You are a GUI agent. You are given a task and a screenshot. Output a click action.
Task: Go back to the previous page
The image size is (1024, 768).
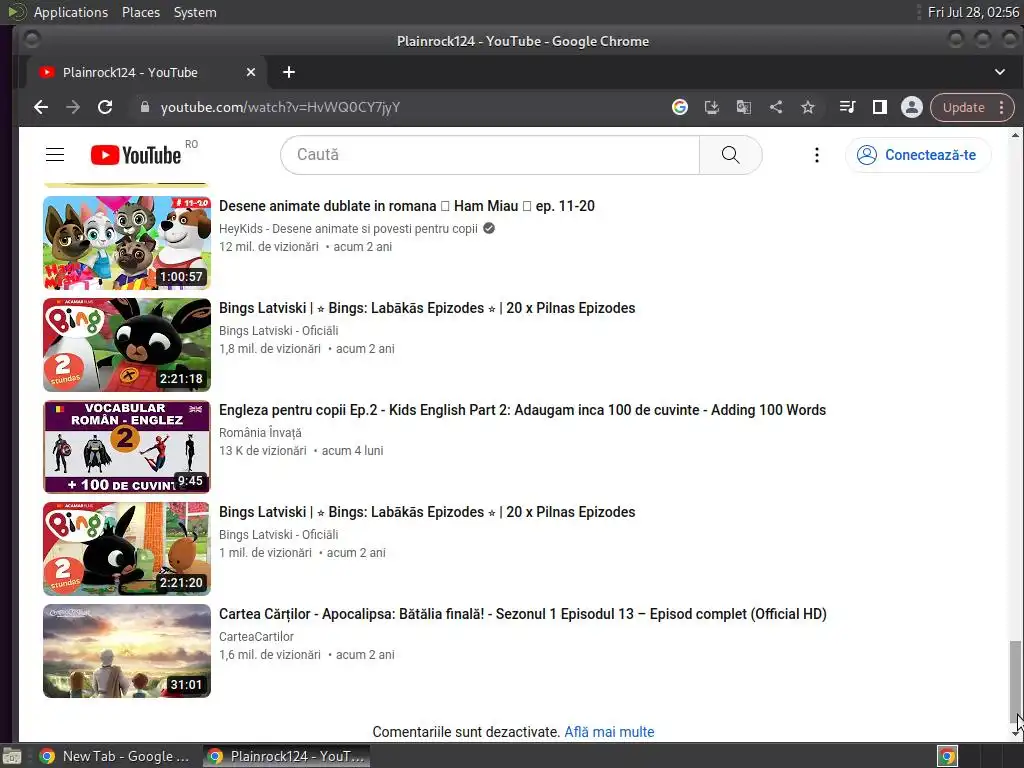pyautogui.click(x=41, y=107)
